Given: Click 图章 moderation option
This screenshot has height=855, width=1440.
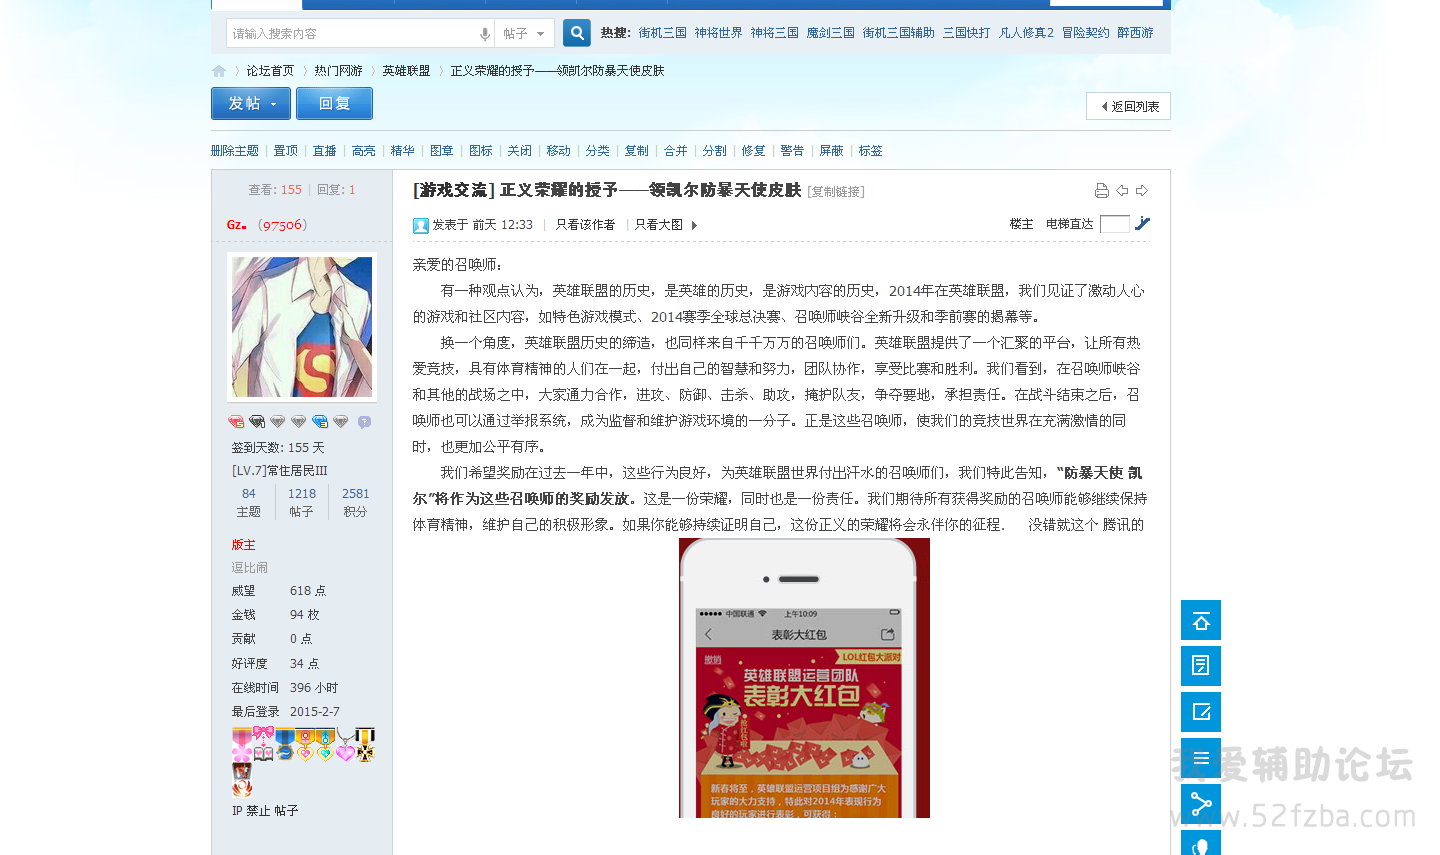Looking at the screenshot, I should tap(442, 151).
